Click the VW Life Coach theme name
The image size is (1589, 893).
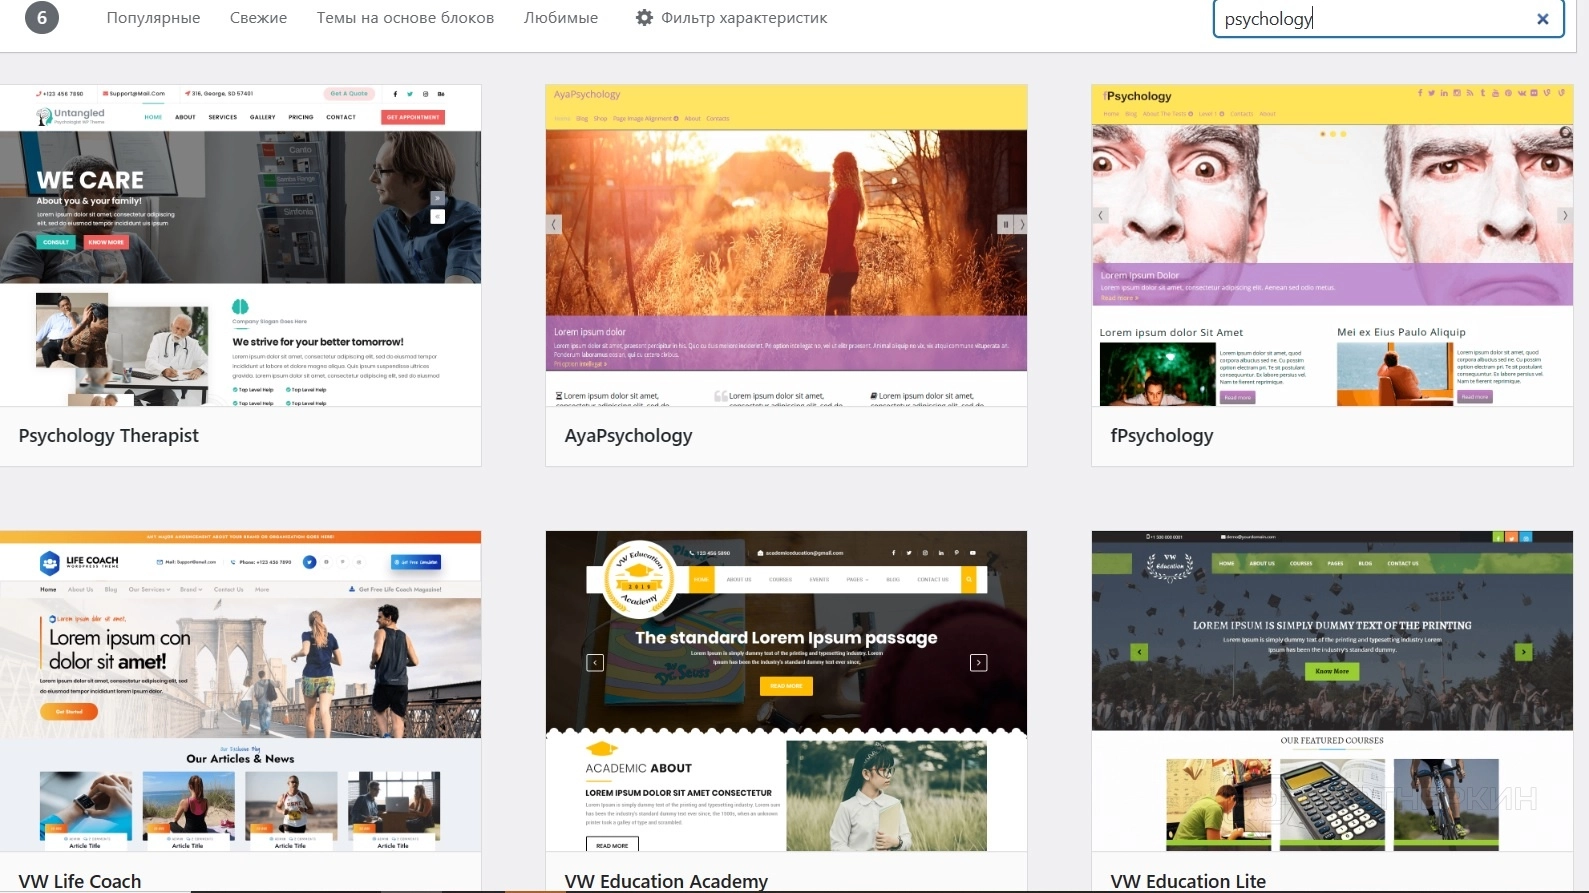click(x=80, y=881)
